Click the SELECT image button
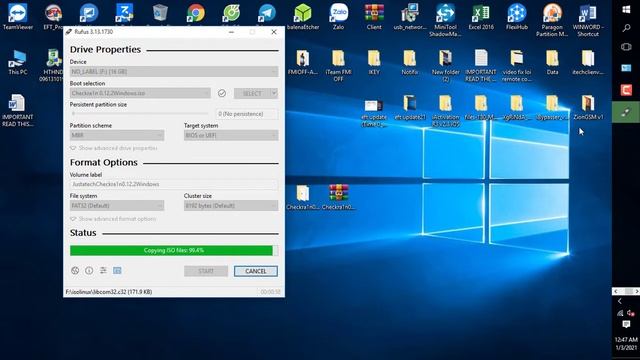Screen dimensions: 640x360 (252, 93)
